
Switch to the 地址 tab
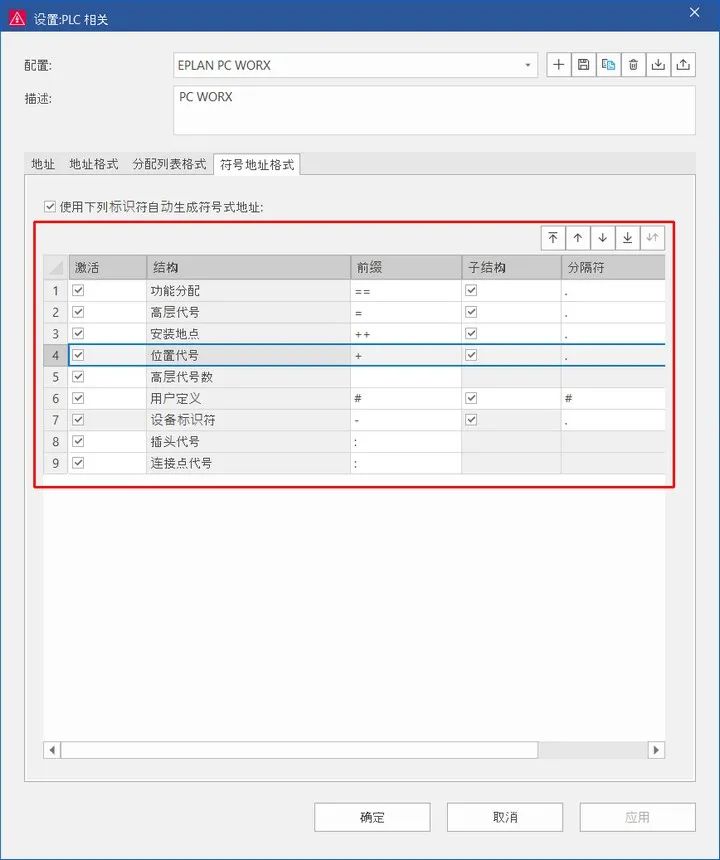click(43, 164)
